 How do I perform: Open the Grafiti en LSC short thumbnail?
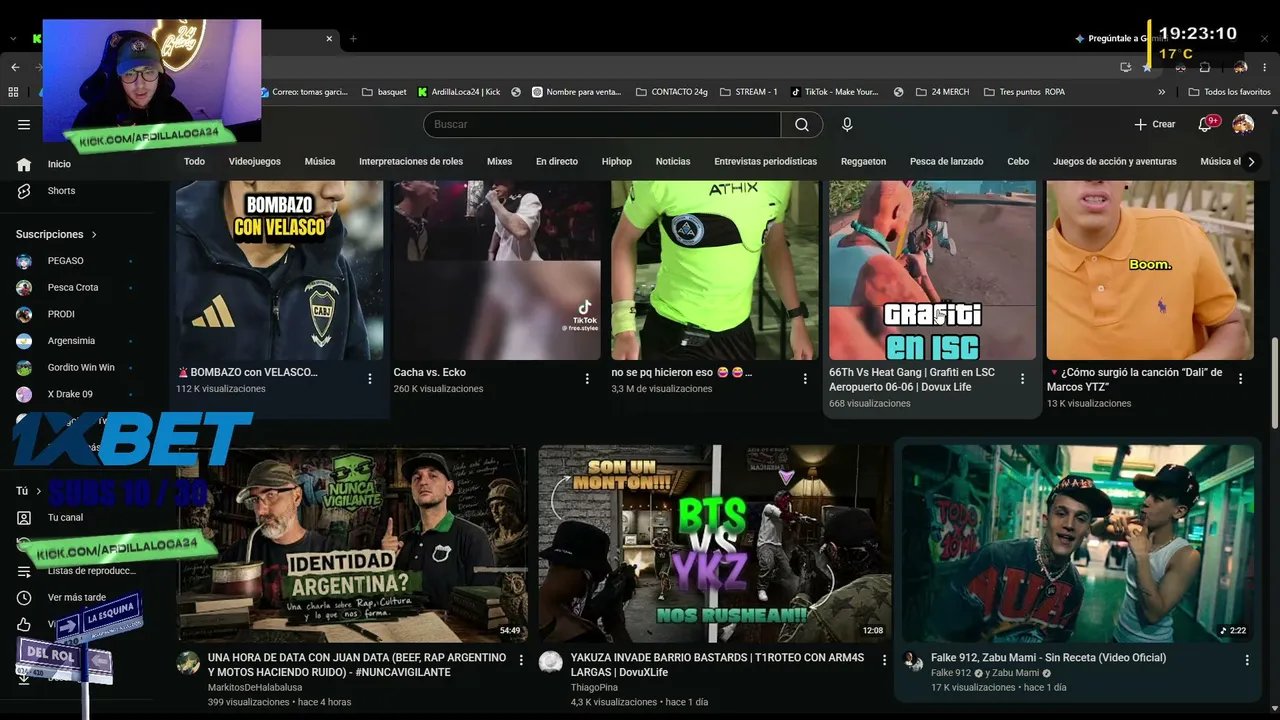point(932,270)
